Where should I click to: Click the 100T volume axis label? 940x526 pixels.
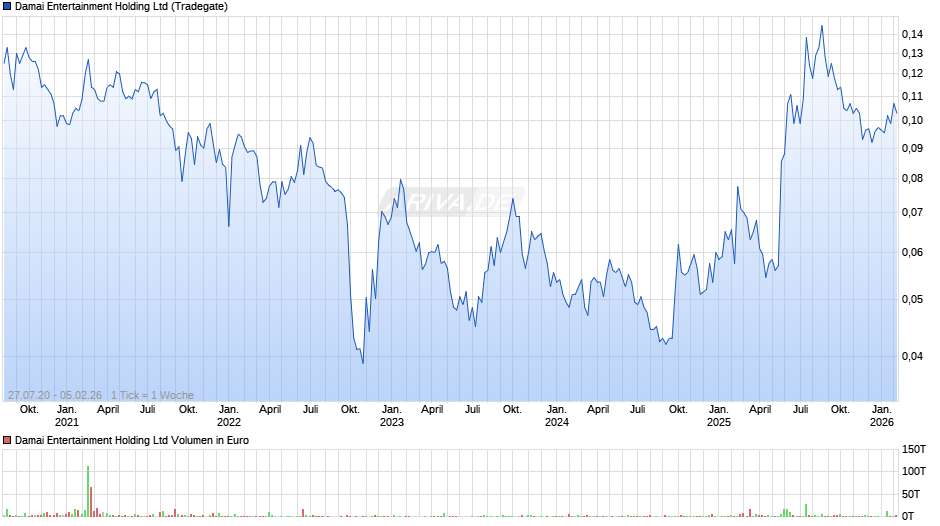[914, 471]
